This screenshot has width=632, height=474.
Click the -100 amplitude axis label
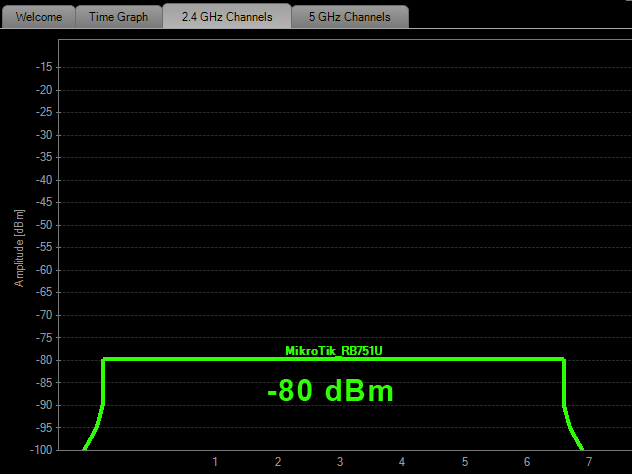click(41, 450)
